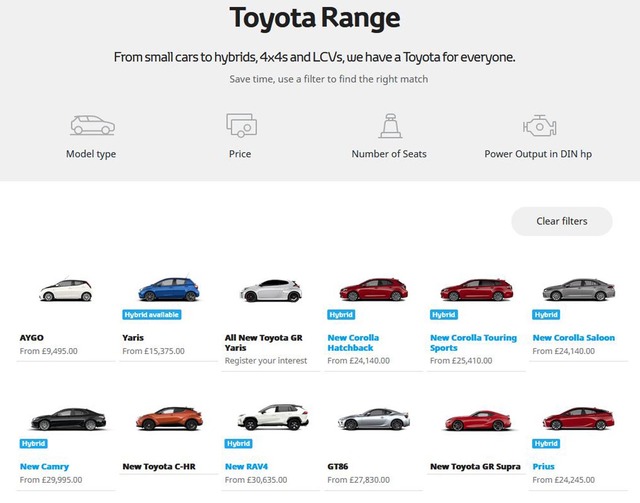
Task: Open the New Toyota C-HR title
Action: 159,466
